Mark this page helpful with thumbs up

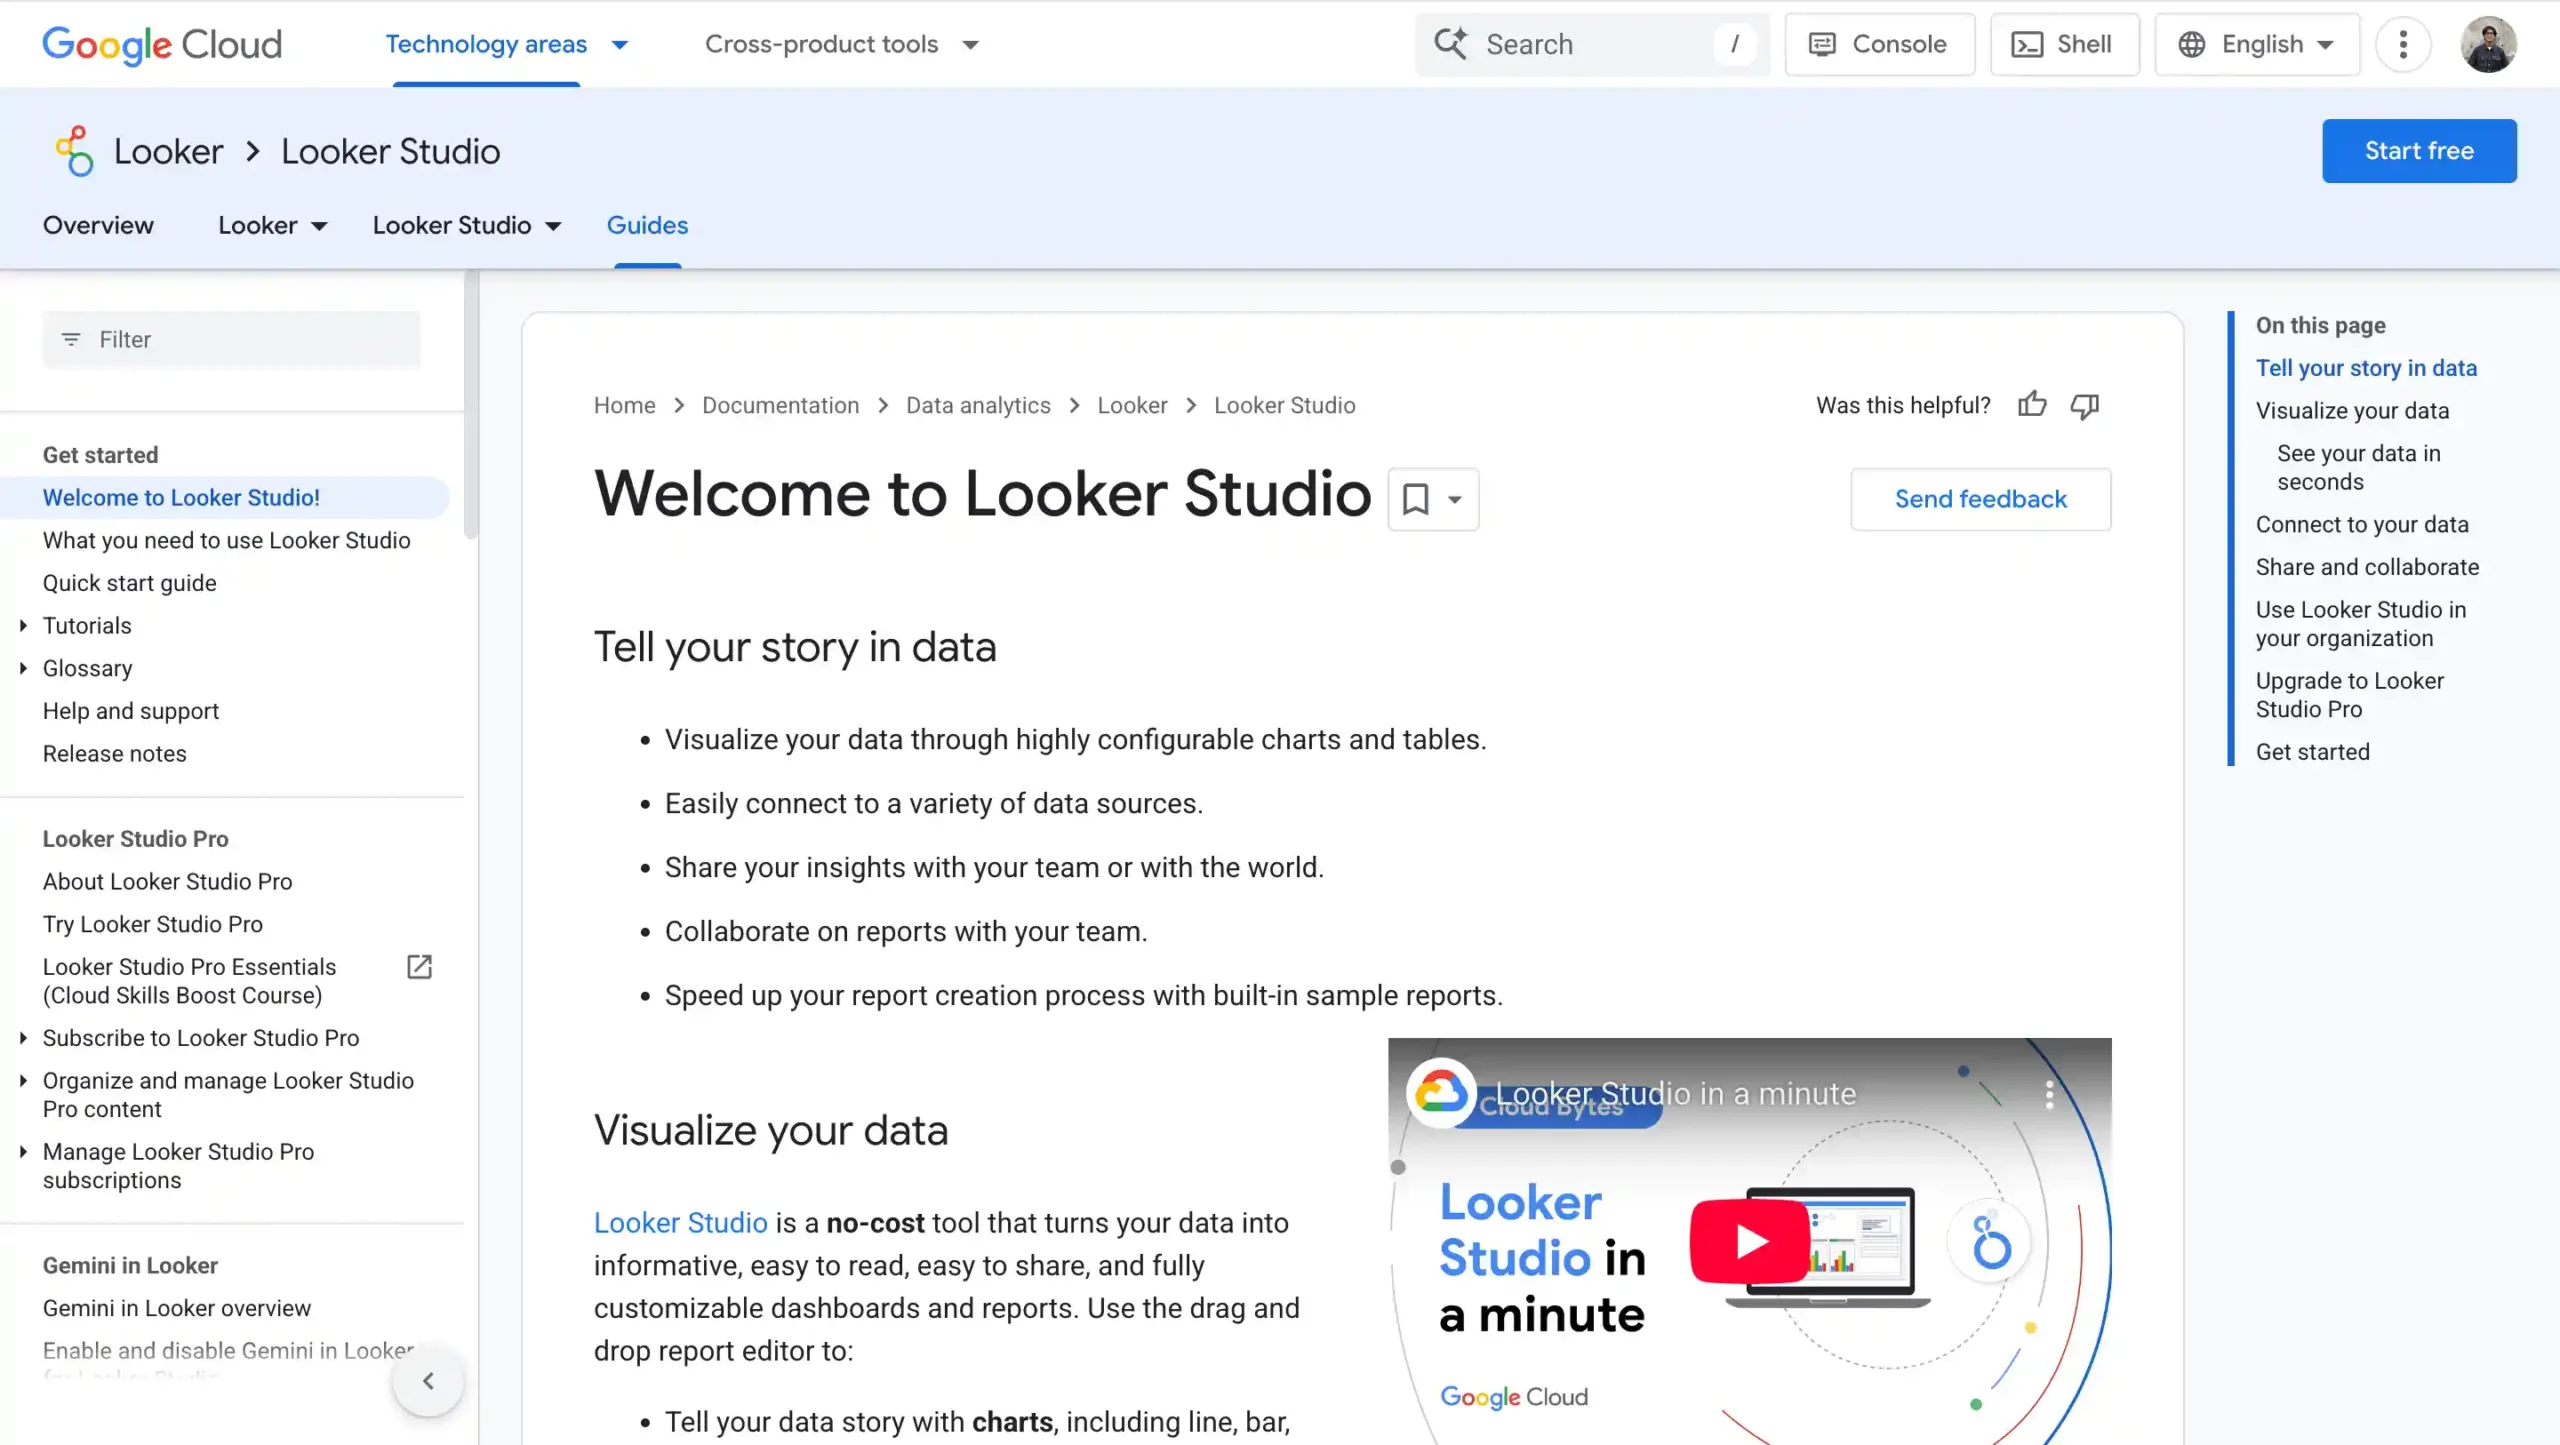click(2032, 405)
